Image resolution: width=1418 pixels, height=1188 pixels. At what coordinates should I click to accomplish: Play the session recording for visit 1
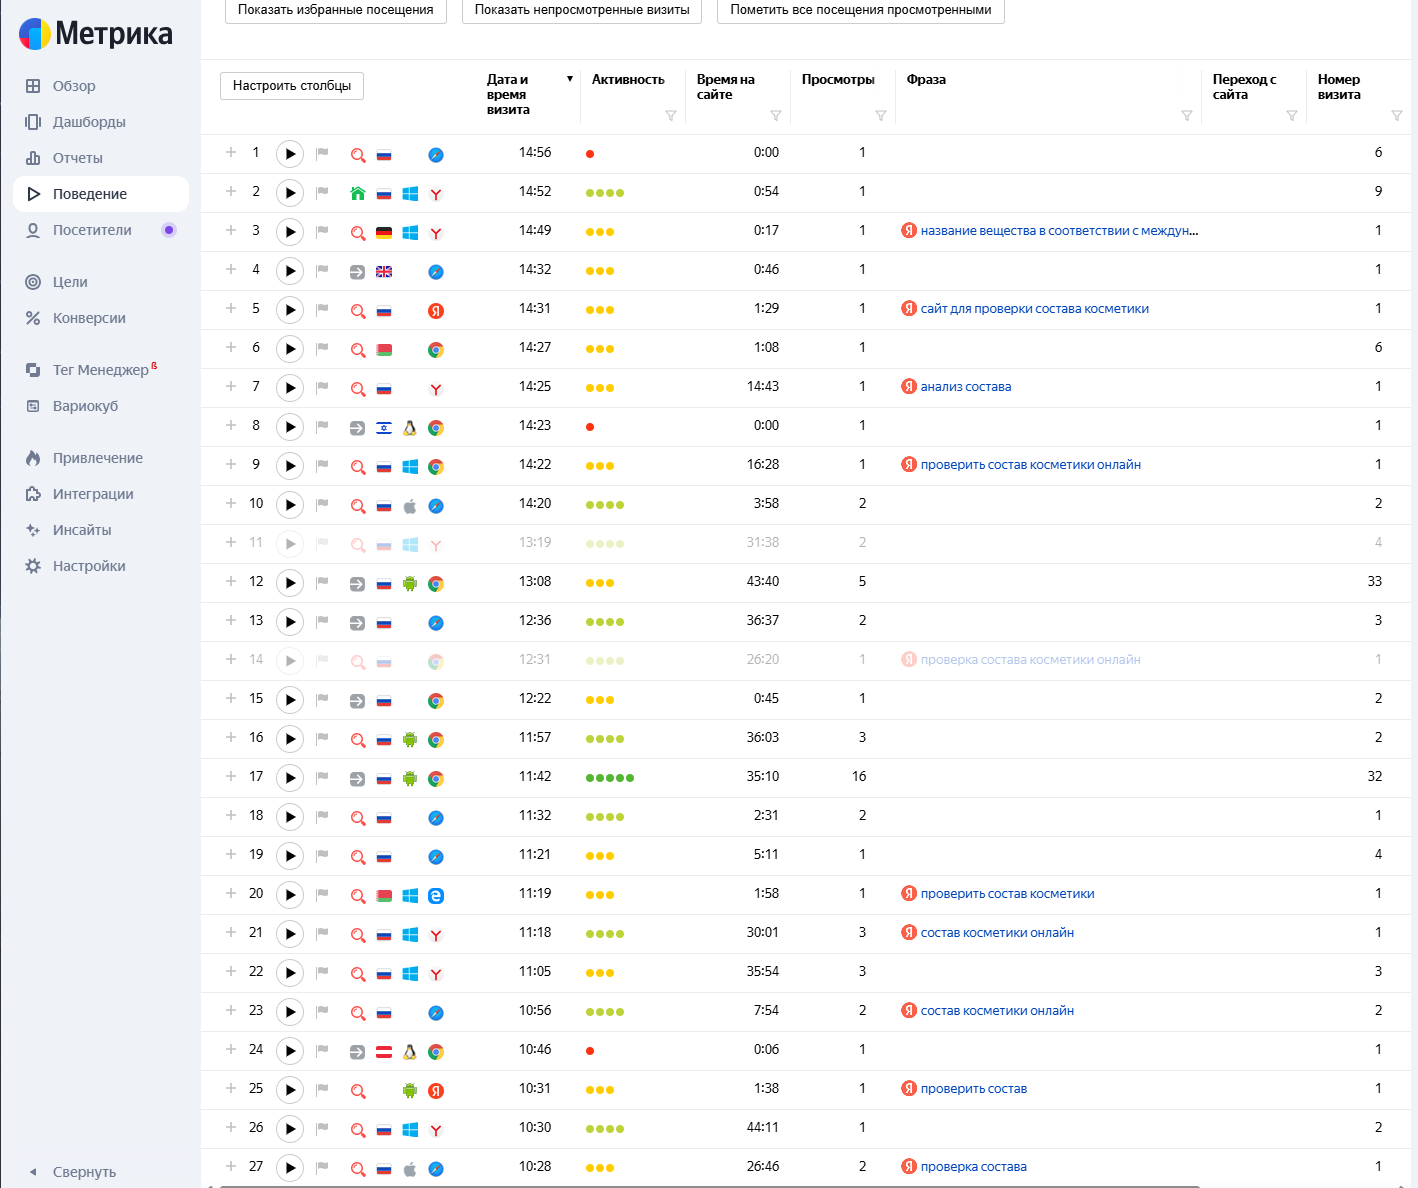click(290, 154)
